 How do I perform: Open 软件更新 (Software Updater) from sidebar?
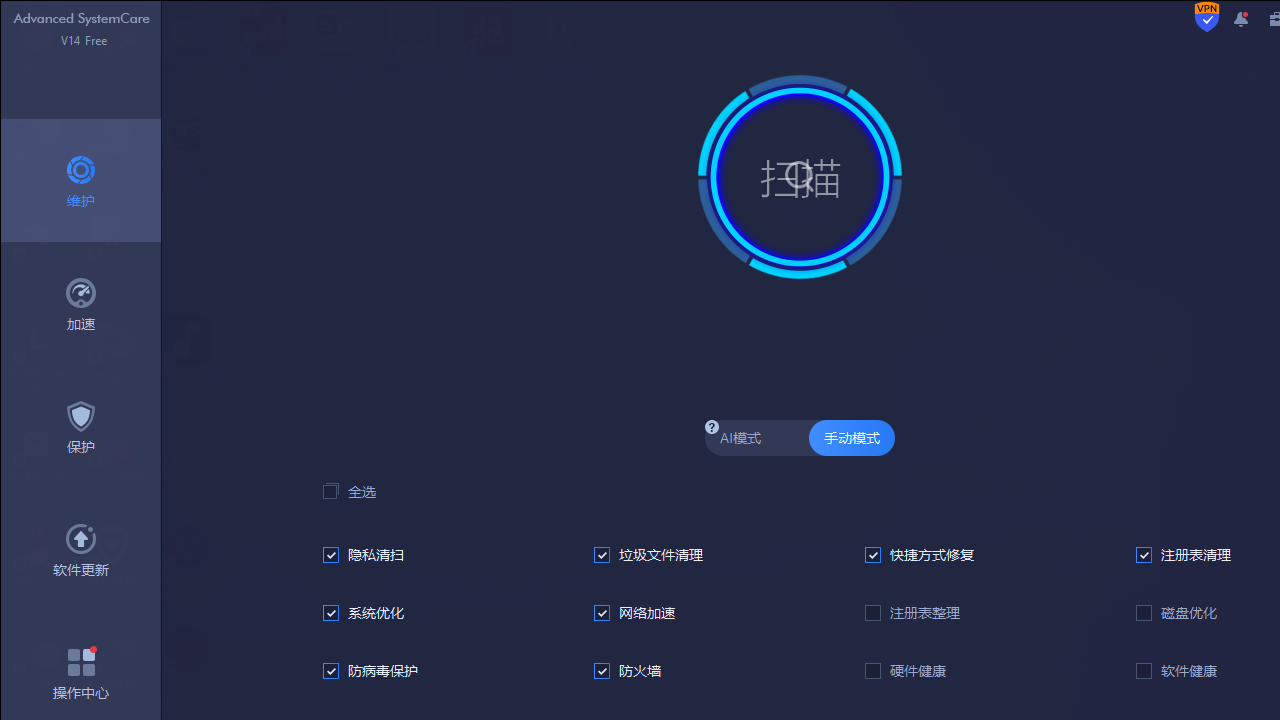pos(80,550)
